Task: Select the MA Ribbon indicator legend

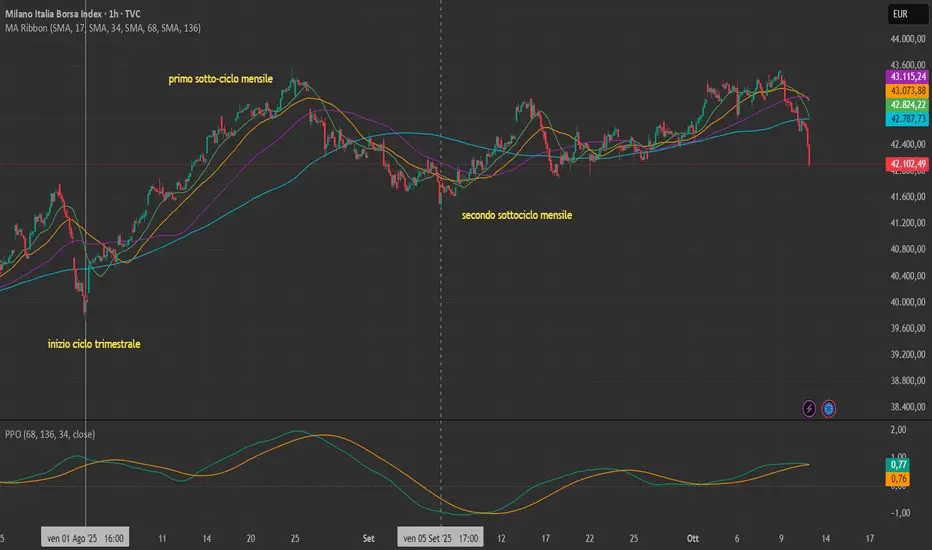Action: tap(103, 28)
